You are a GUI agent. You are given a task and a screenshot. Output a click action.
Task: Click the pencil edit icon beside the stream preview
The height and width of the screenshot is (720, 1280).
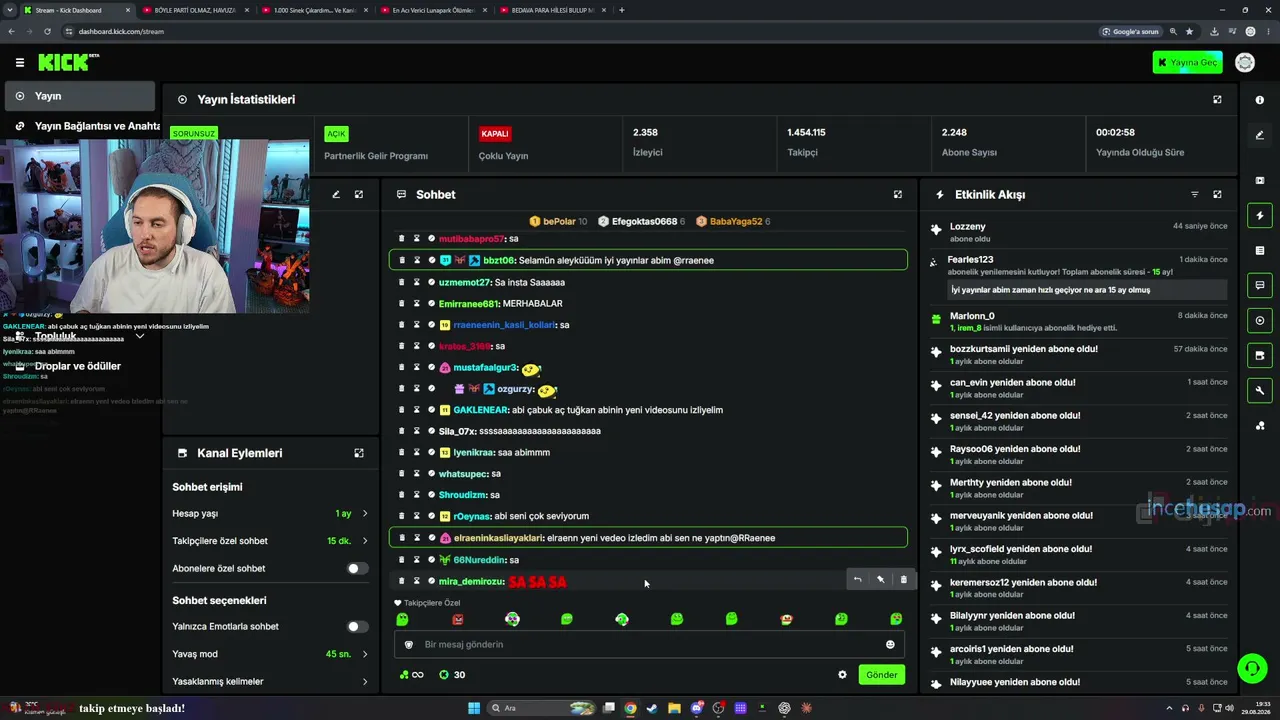tap(336, 194)
